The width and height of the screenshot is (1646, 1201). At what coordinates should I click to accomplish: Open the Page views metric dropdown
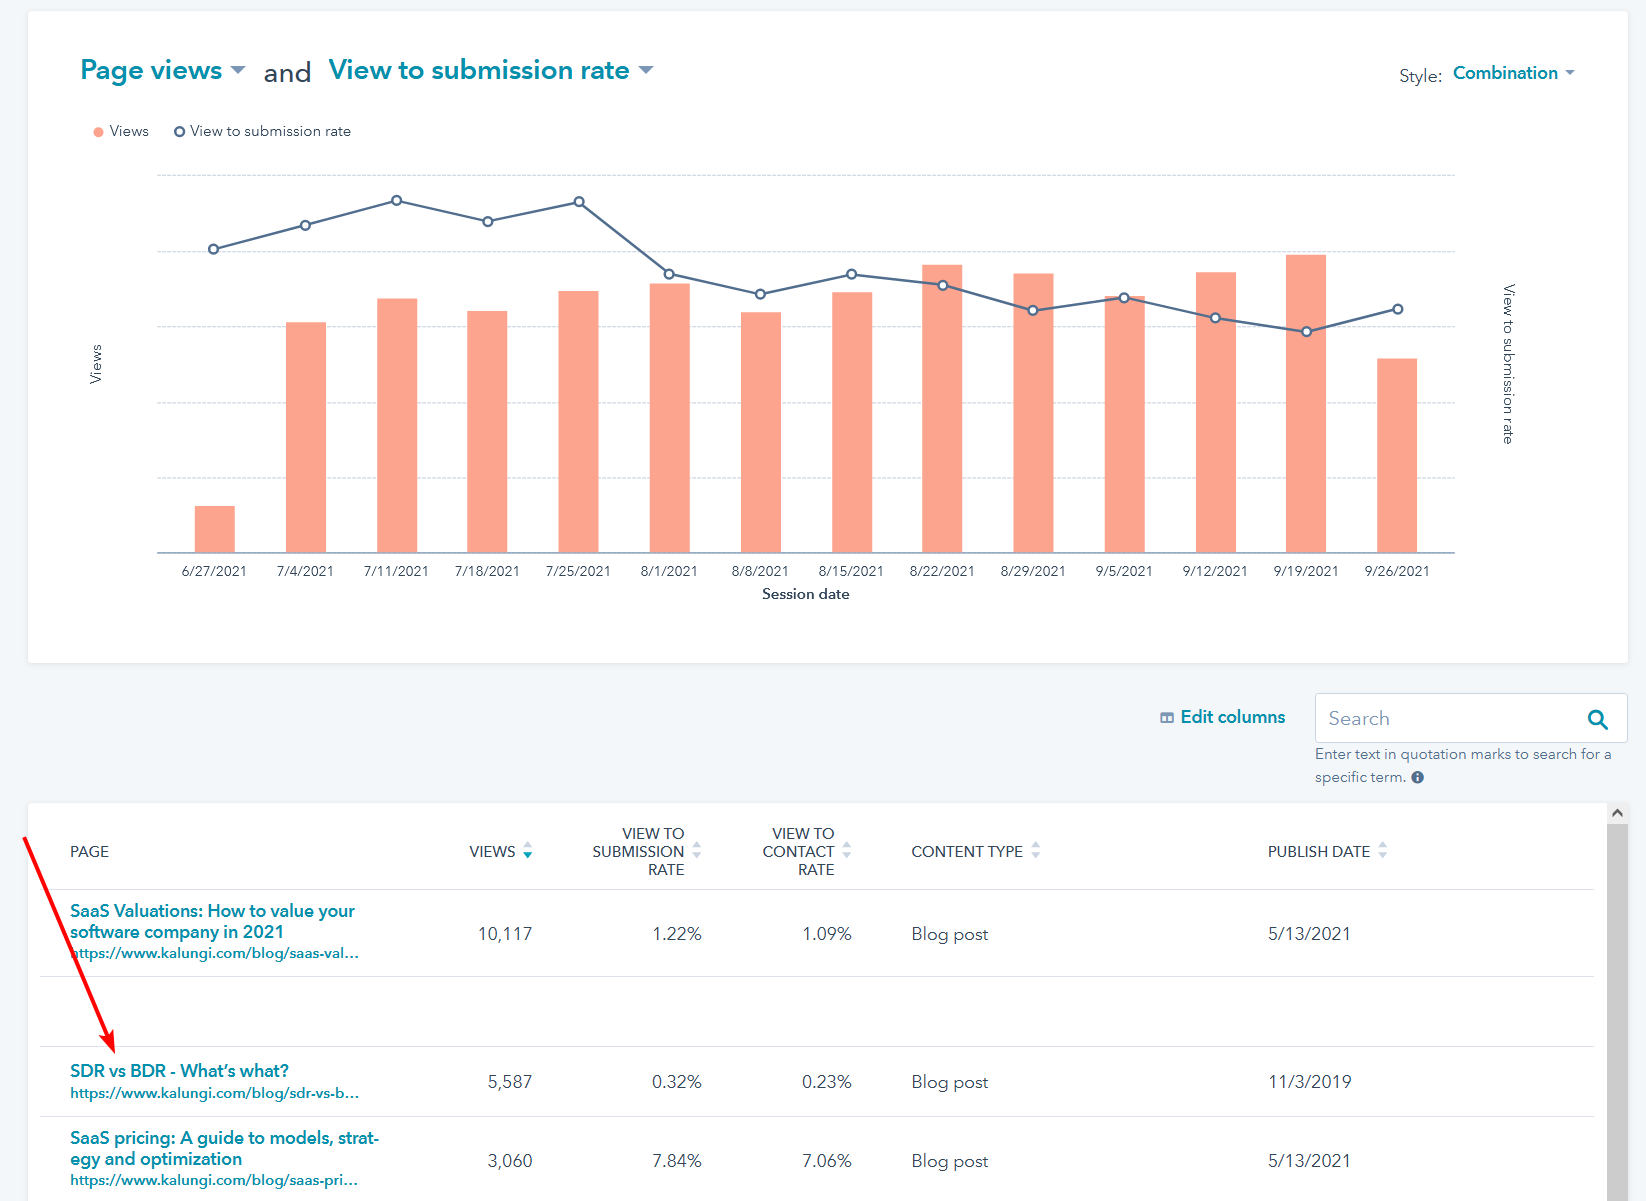[x=162, y=70]
